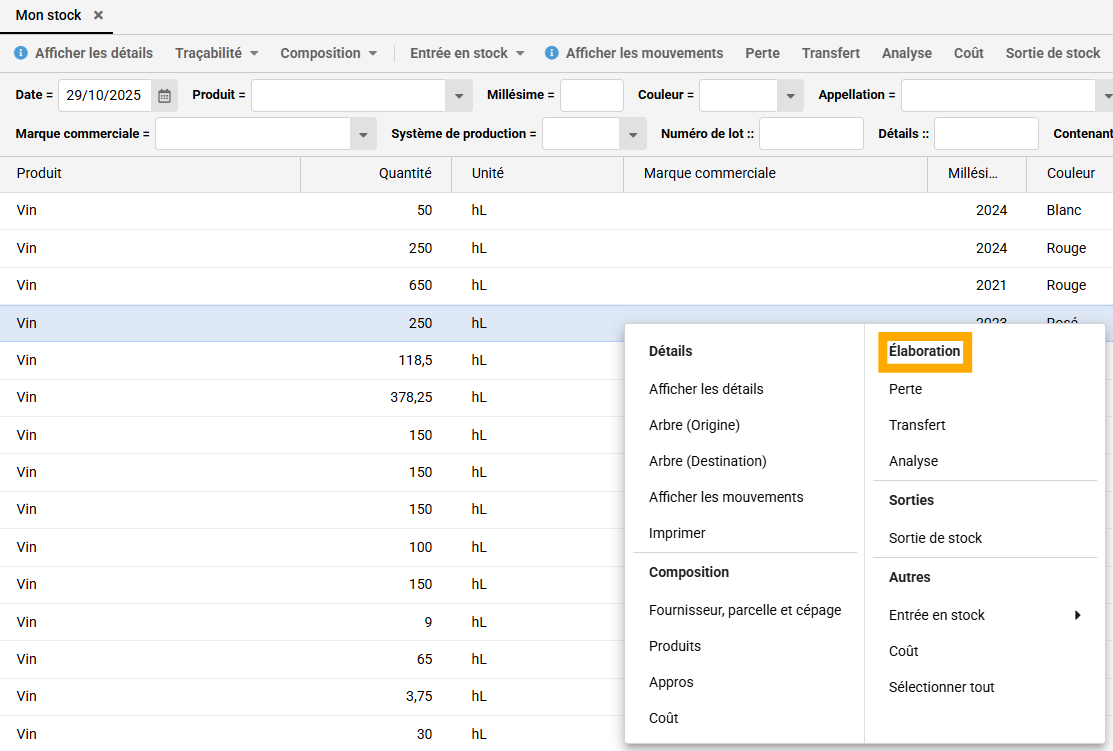Choose Arbre (Origine) from context menu
This screenshot has width=1113, height=751.
(x=694, y=425)
